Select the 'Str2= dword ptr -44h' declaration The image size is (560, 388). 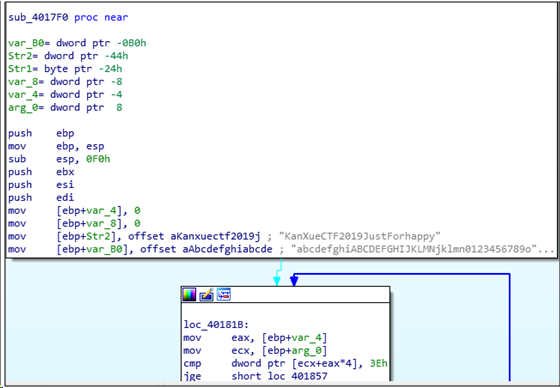tap(68, 56)
